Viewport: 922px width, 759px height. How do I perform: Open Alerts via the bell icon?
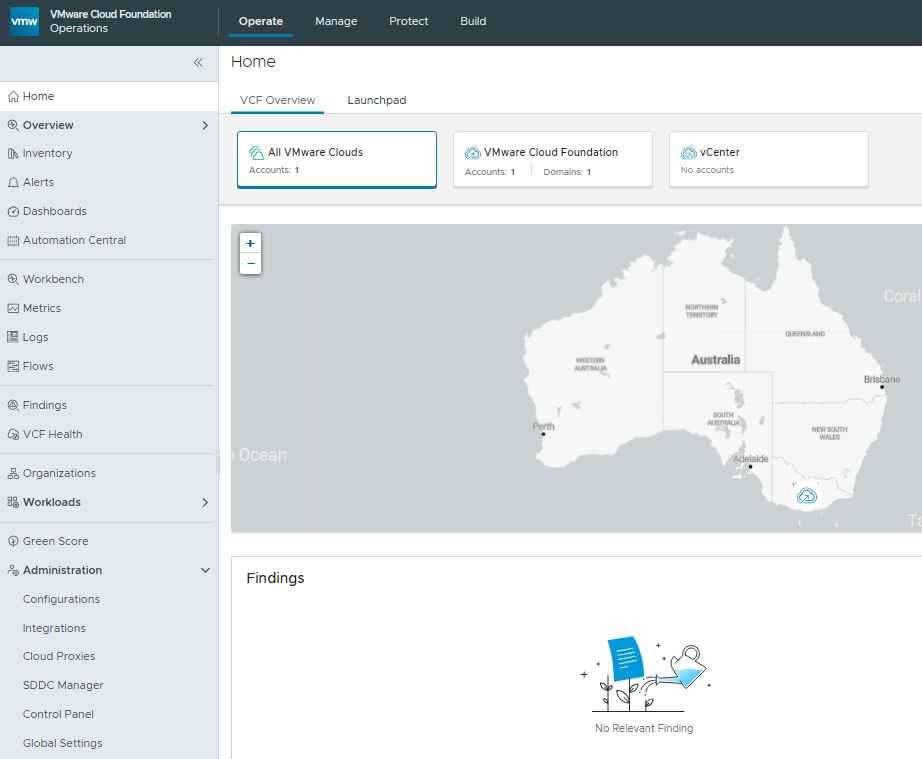click(13, 182)
